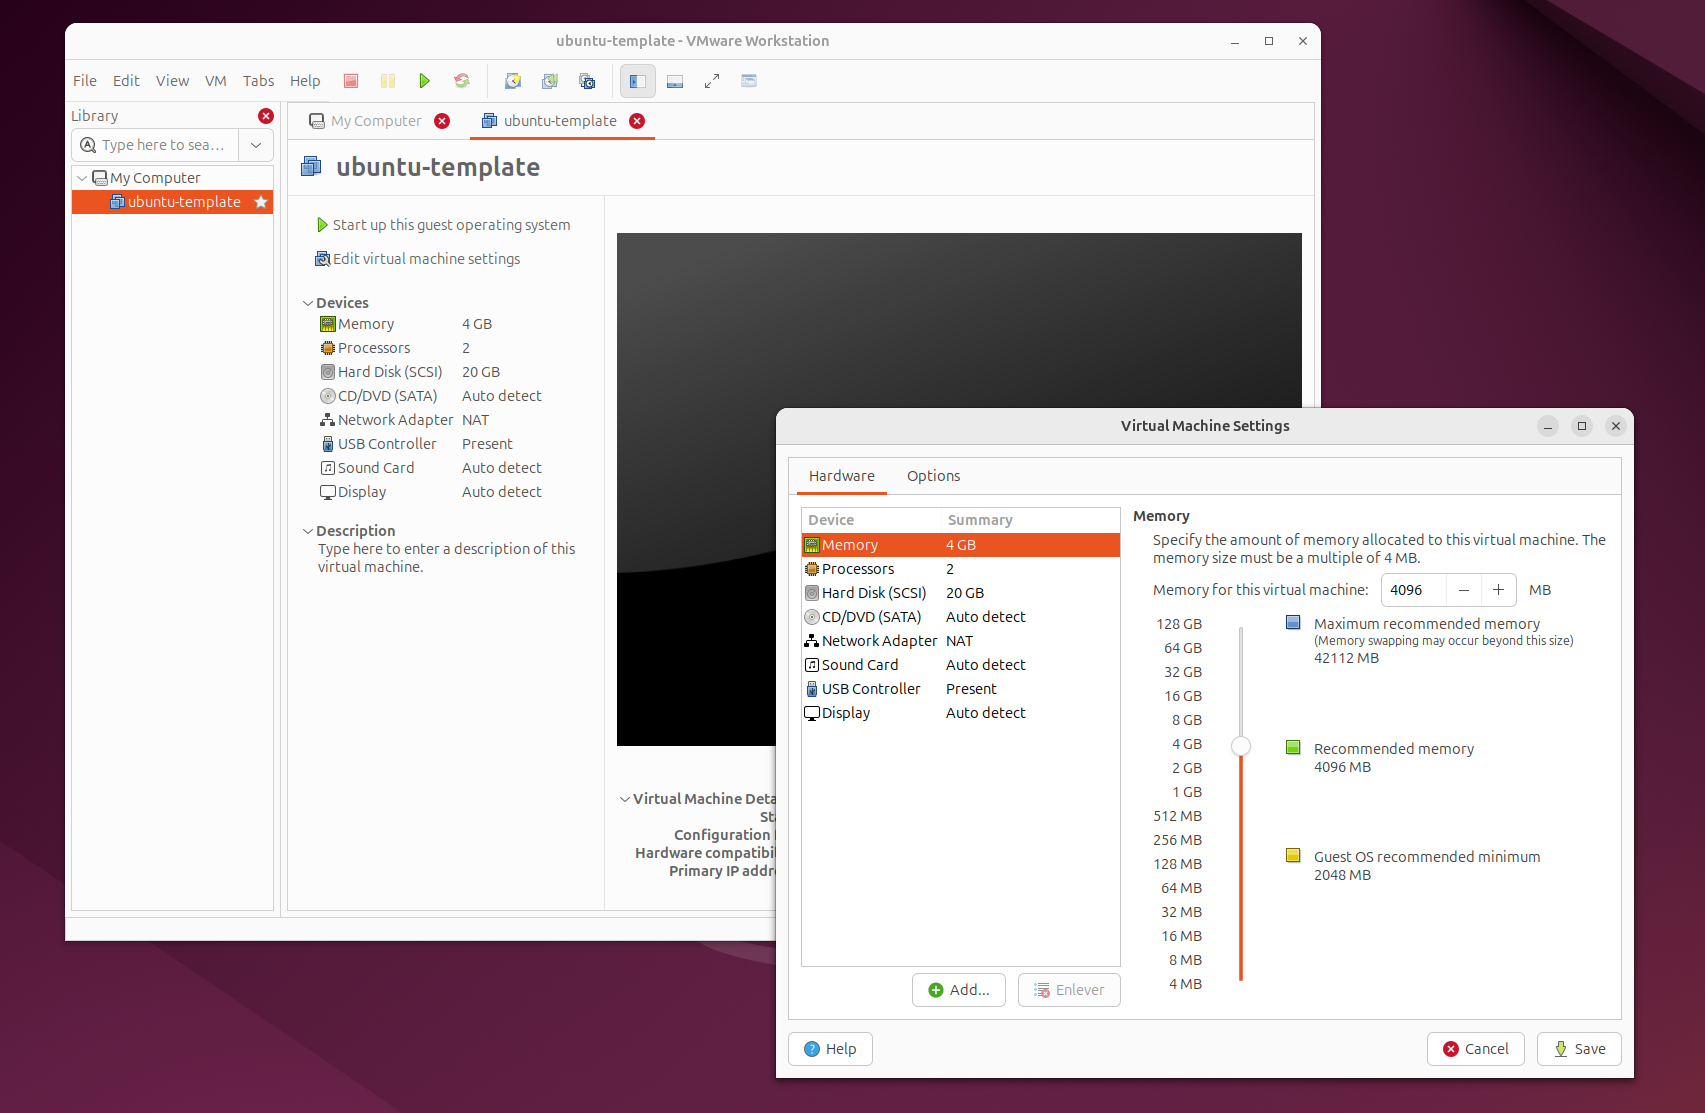1705x1113 pixels.
Task: Close the ubuntu-template tab
Action: pyautogui.click(x=637, y=121)
